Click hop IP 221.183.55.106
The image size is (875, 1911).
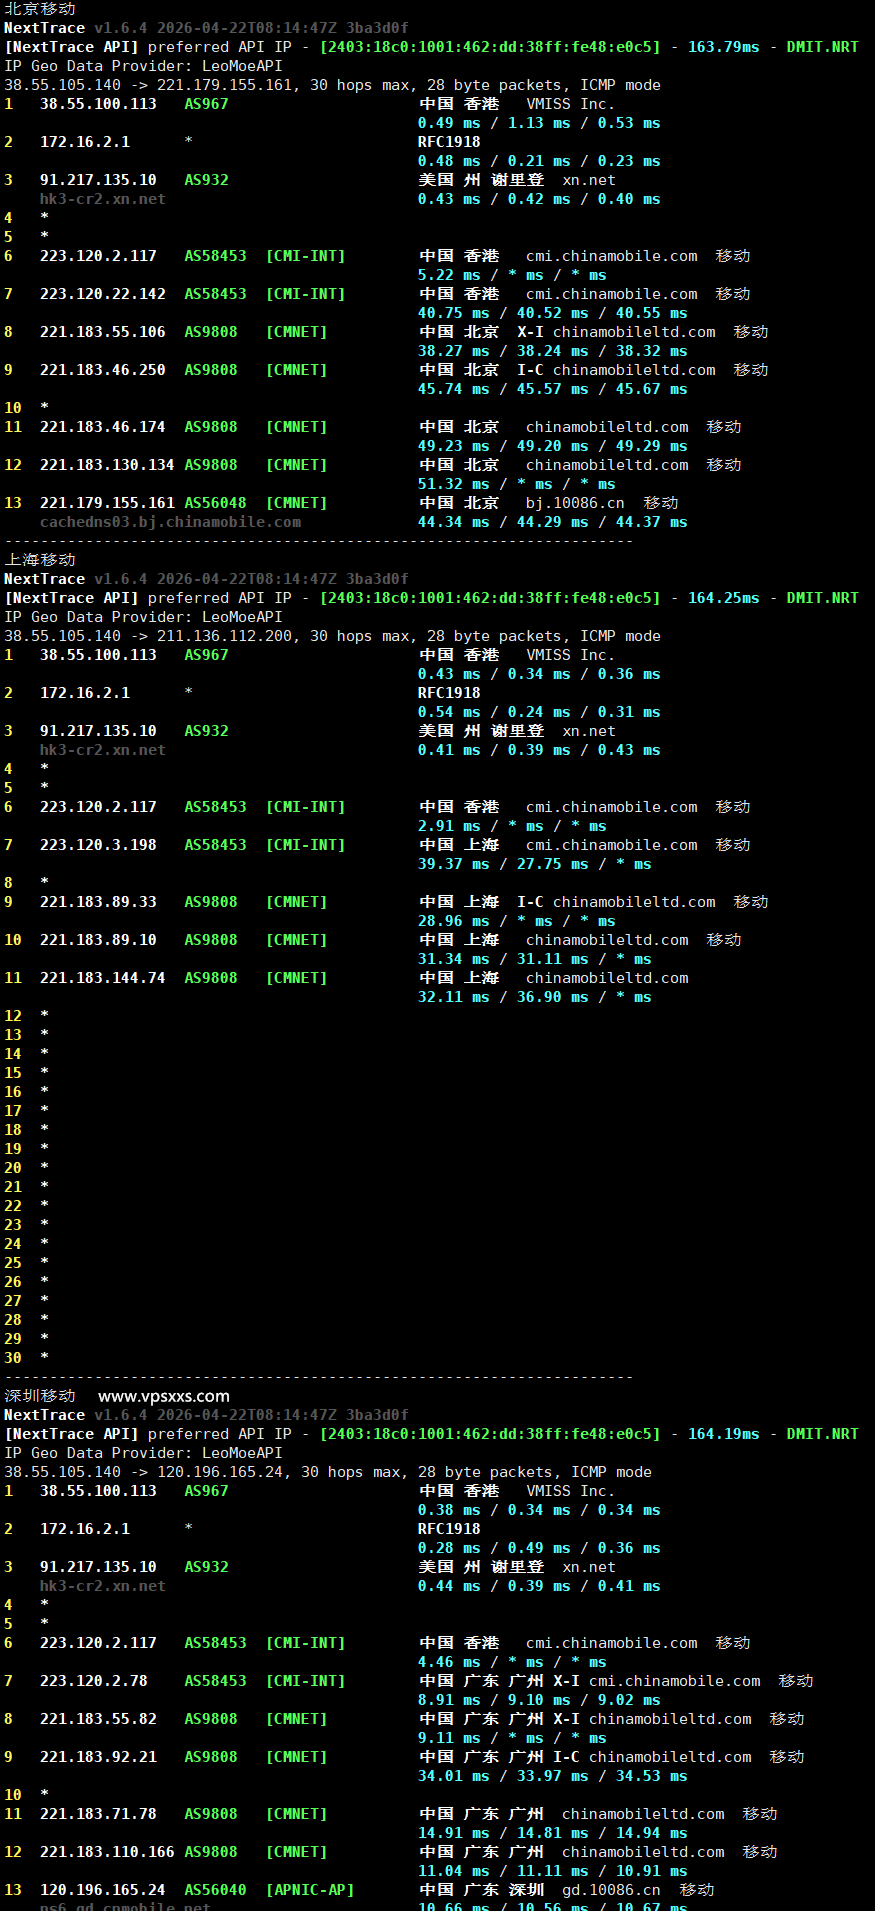(103, 332)
